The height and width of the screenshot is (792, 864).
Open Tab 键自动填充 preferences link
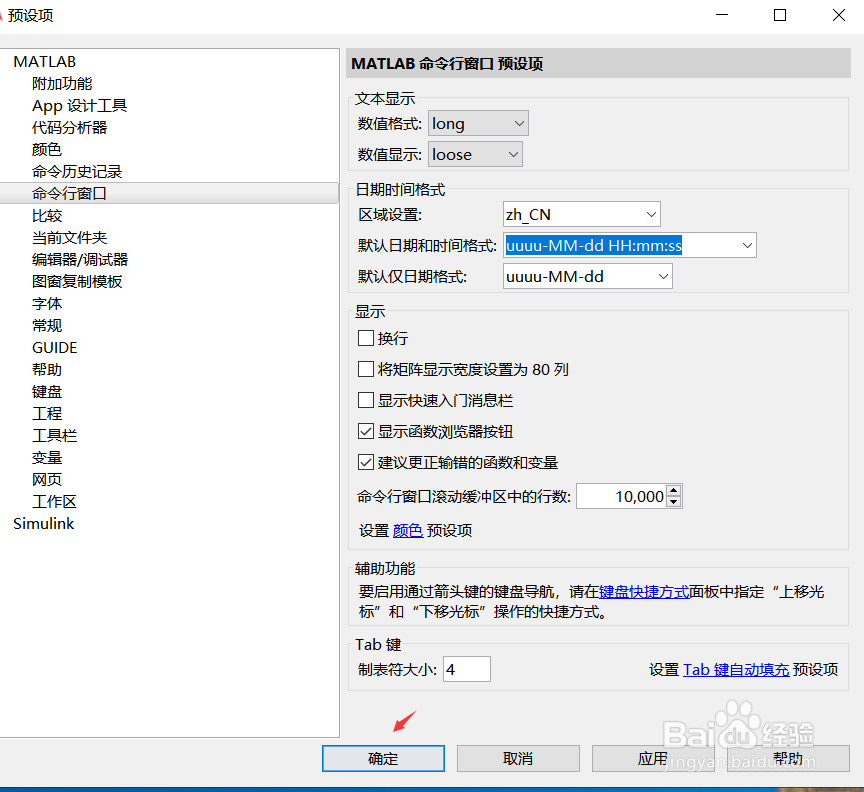[x=736, y=670]
